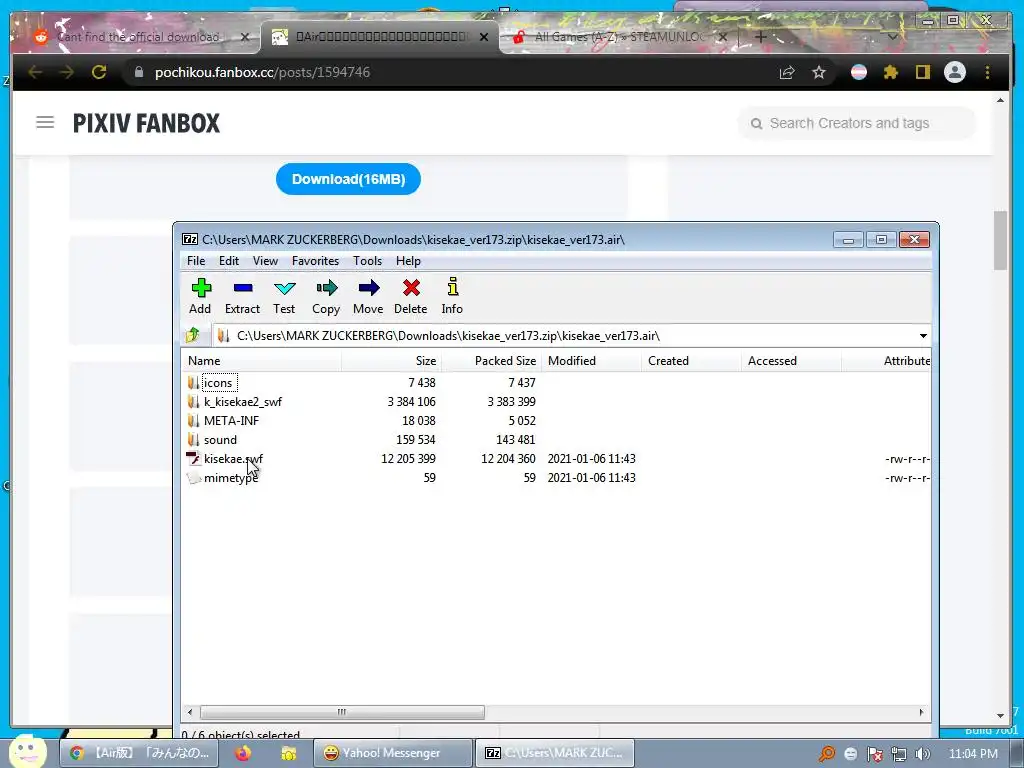This screenshot has width=1024, height=768.
Task: Click the browser back arrow
Action: click(x=35, y=72)
